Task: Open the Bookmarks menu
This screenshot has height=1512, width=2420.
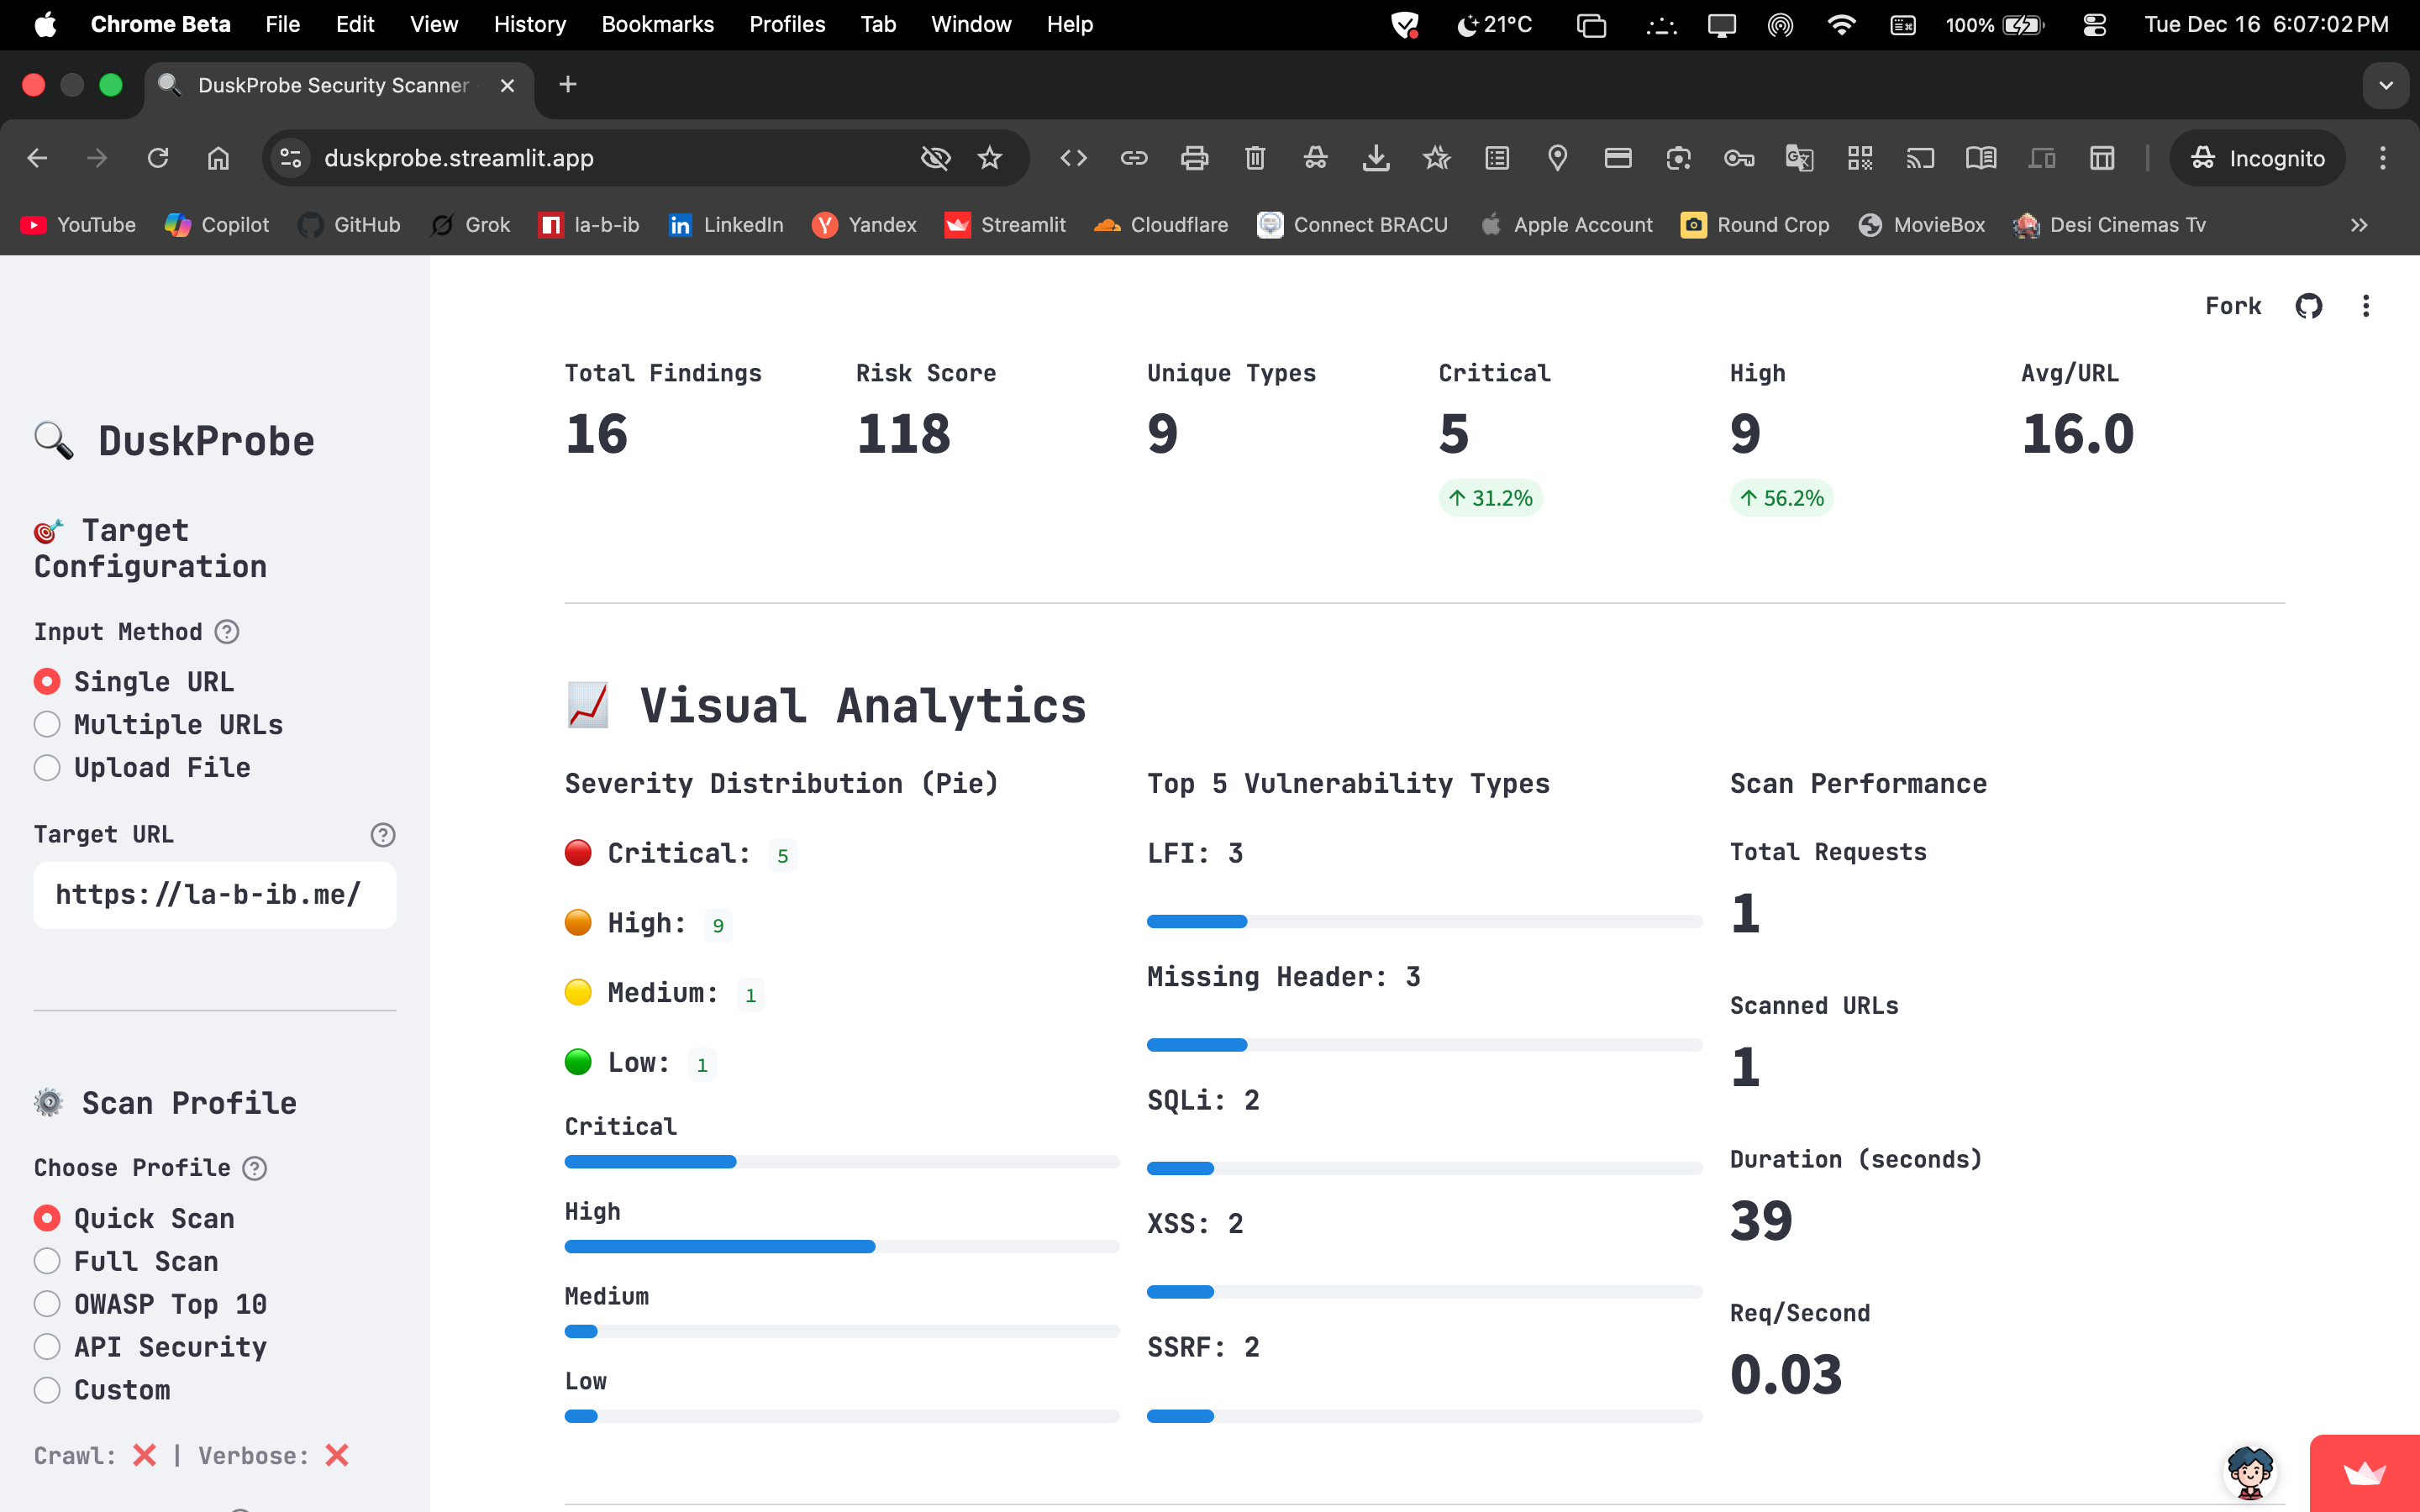Action: pyautogui.click(x=657, y=24)
